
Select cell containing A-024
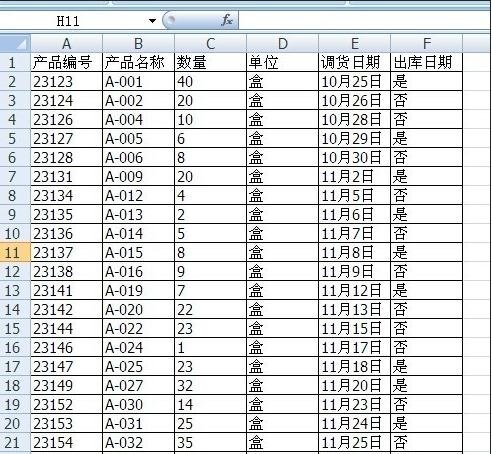139,347
